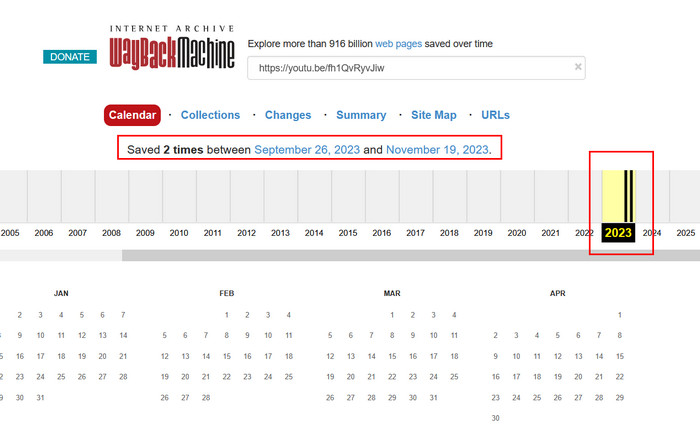Click January 18 in the calendar
The height and width of the screenshot is (427, 700).
pyautogui.click(x=61, y=356)
